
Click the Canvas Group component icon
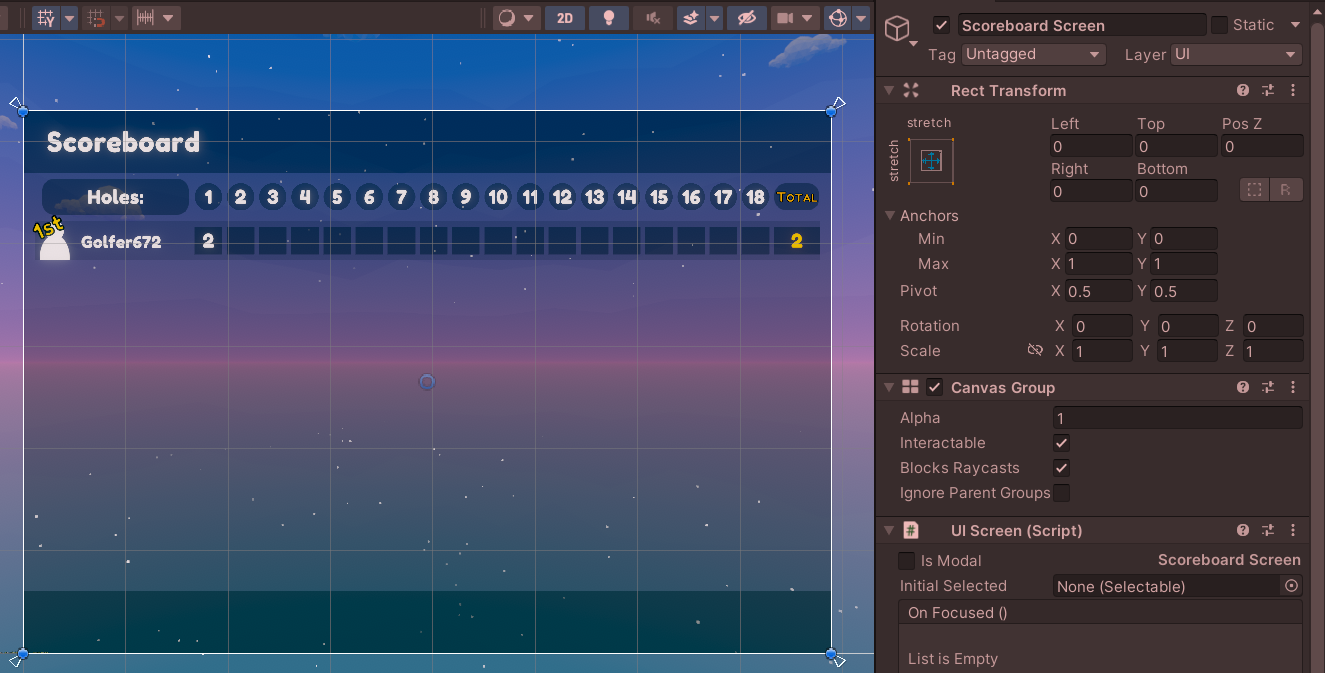[910, 387]
